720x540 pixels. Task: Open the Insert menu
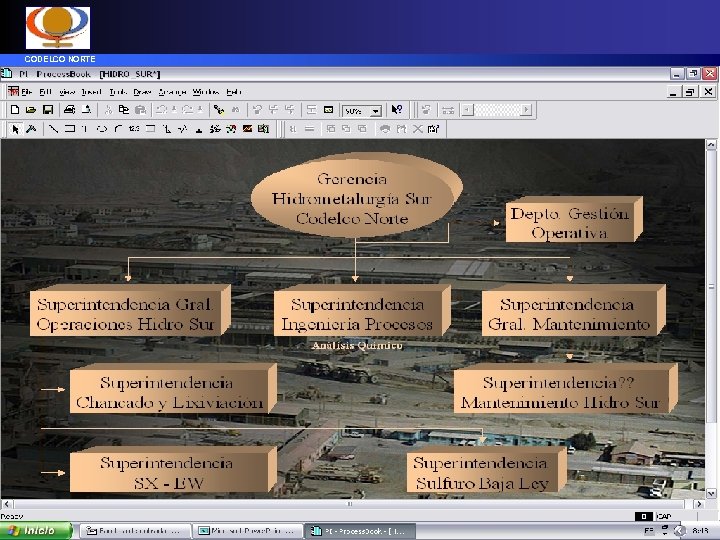91,92
